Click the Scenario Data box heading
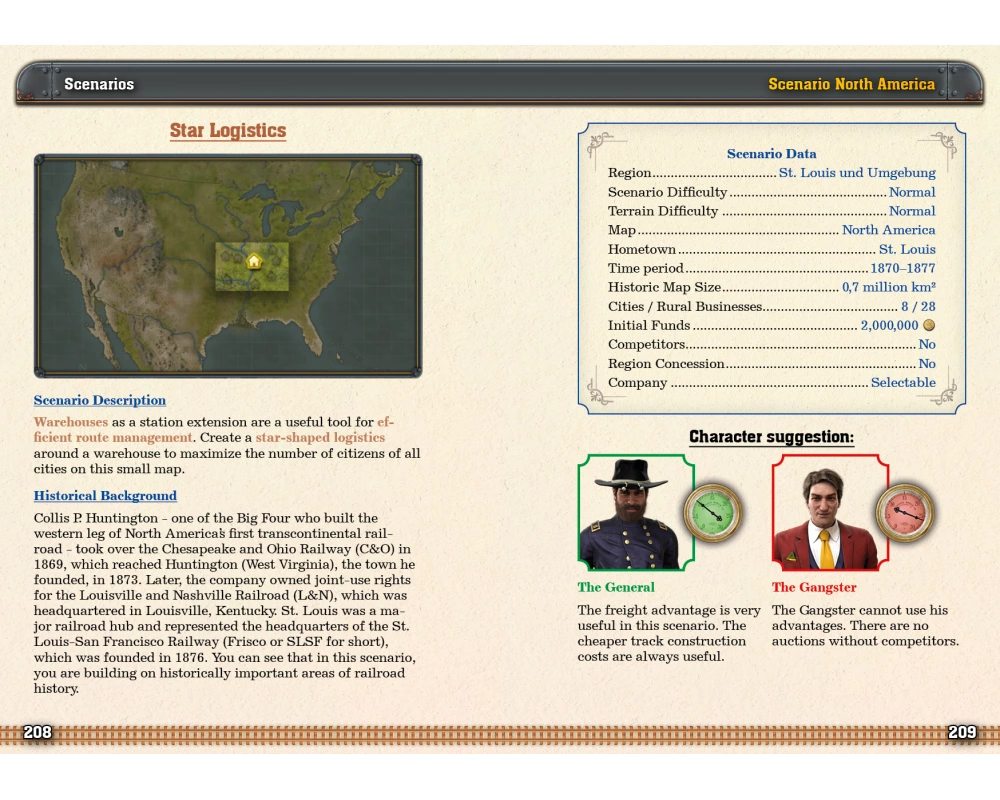 click(771, 154)
